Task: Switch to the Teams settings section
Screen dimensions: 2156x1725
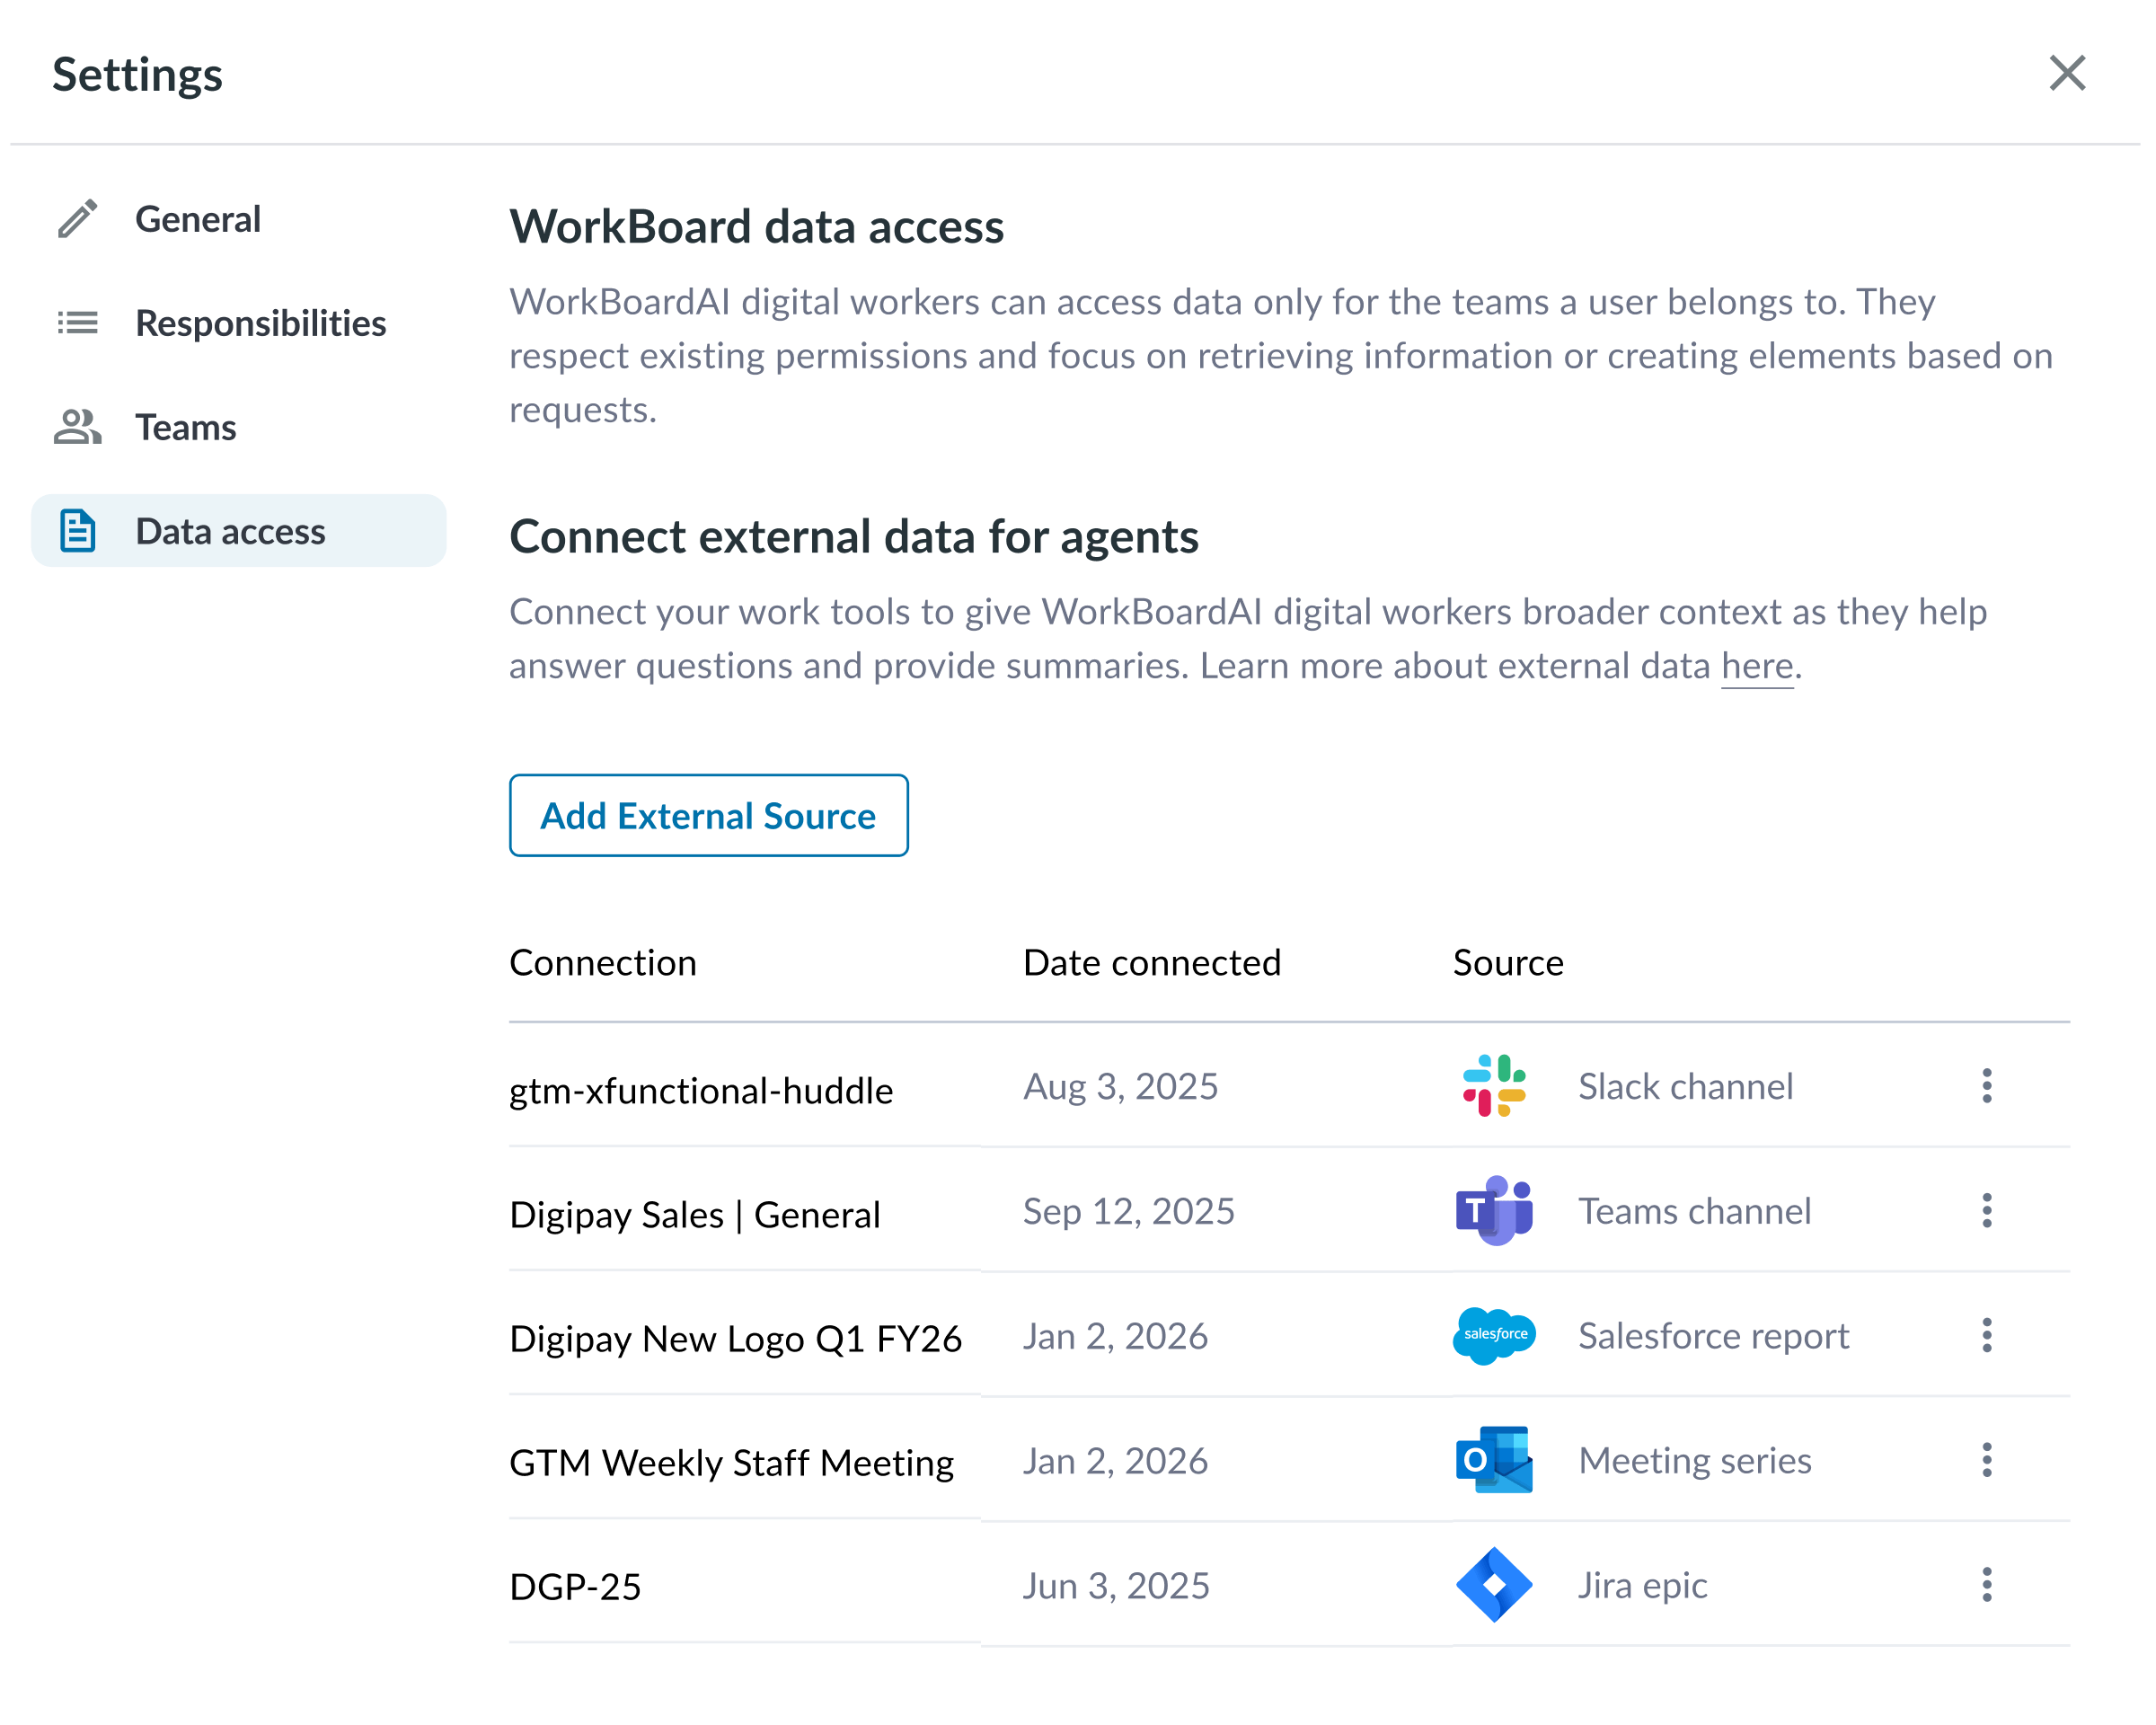Action: click(186, 427)
